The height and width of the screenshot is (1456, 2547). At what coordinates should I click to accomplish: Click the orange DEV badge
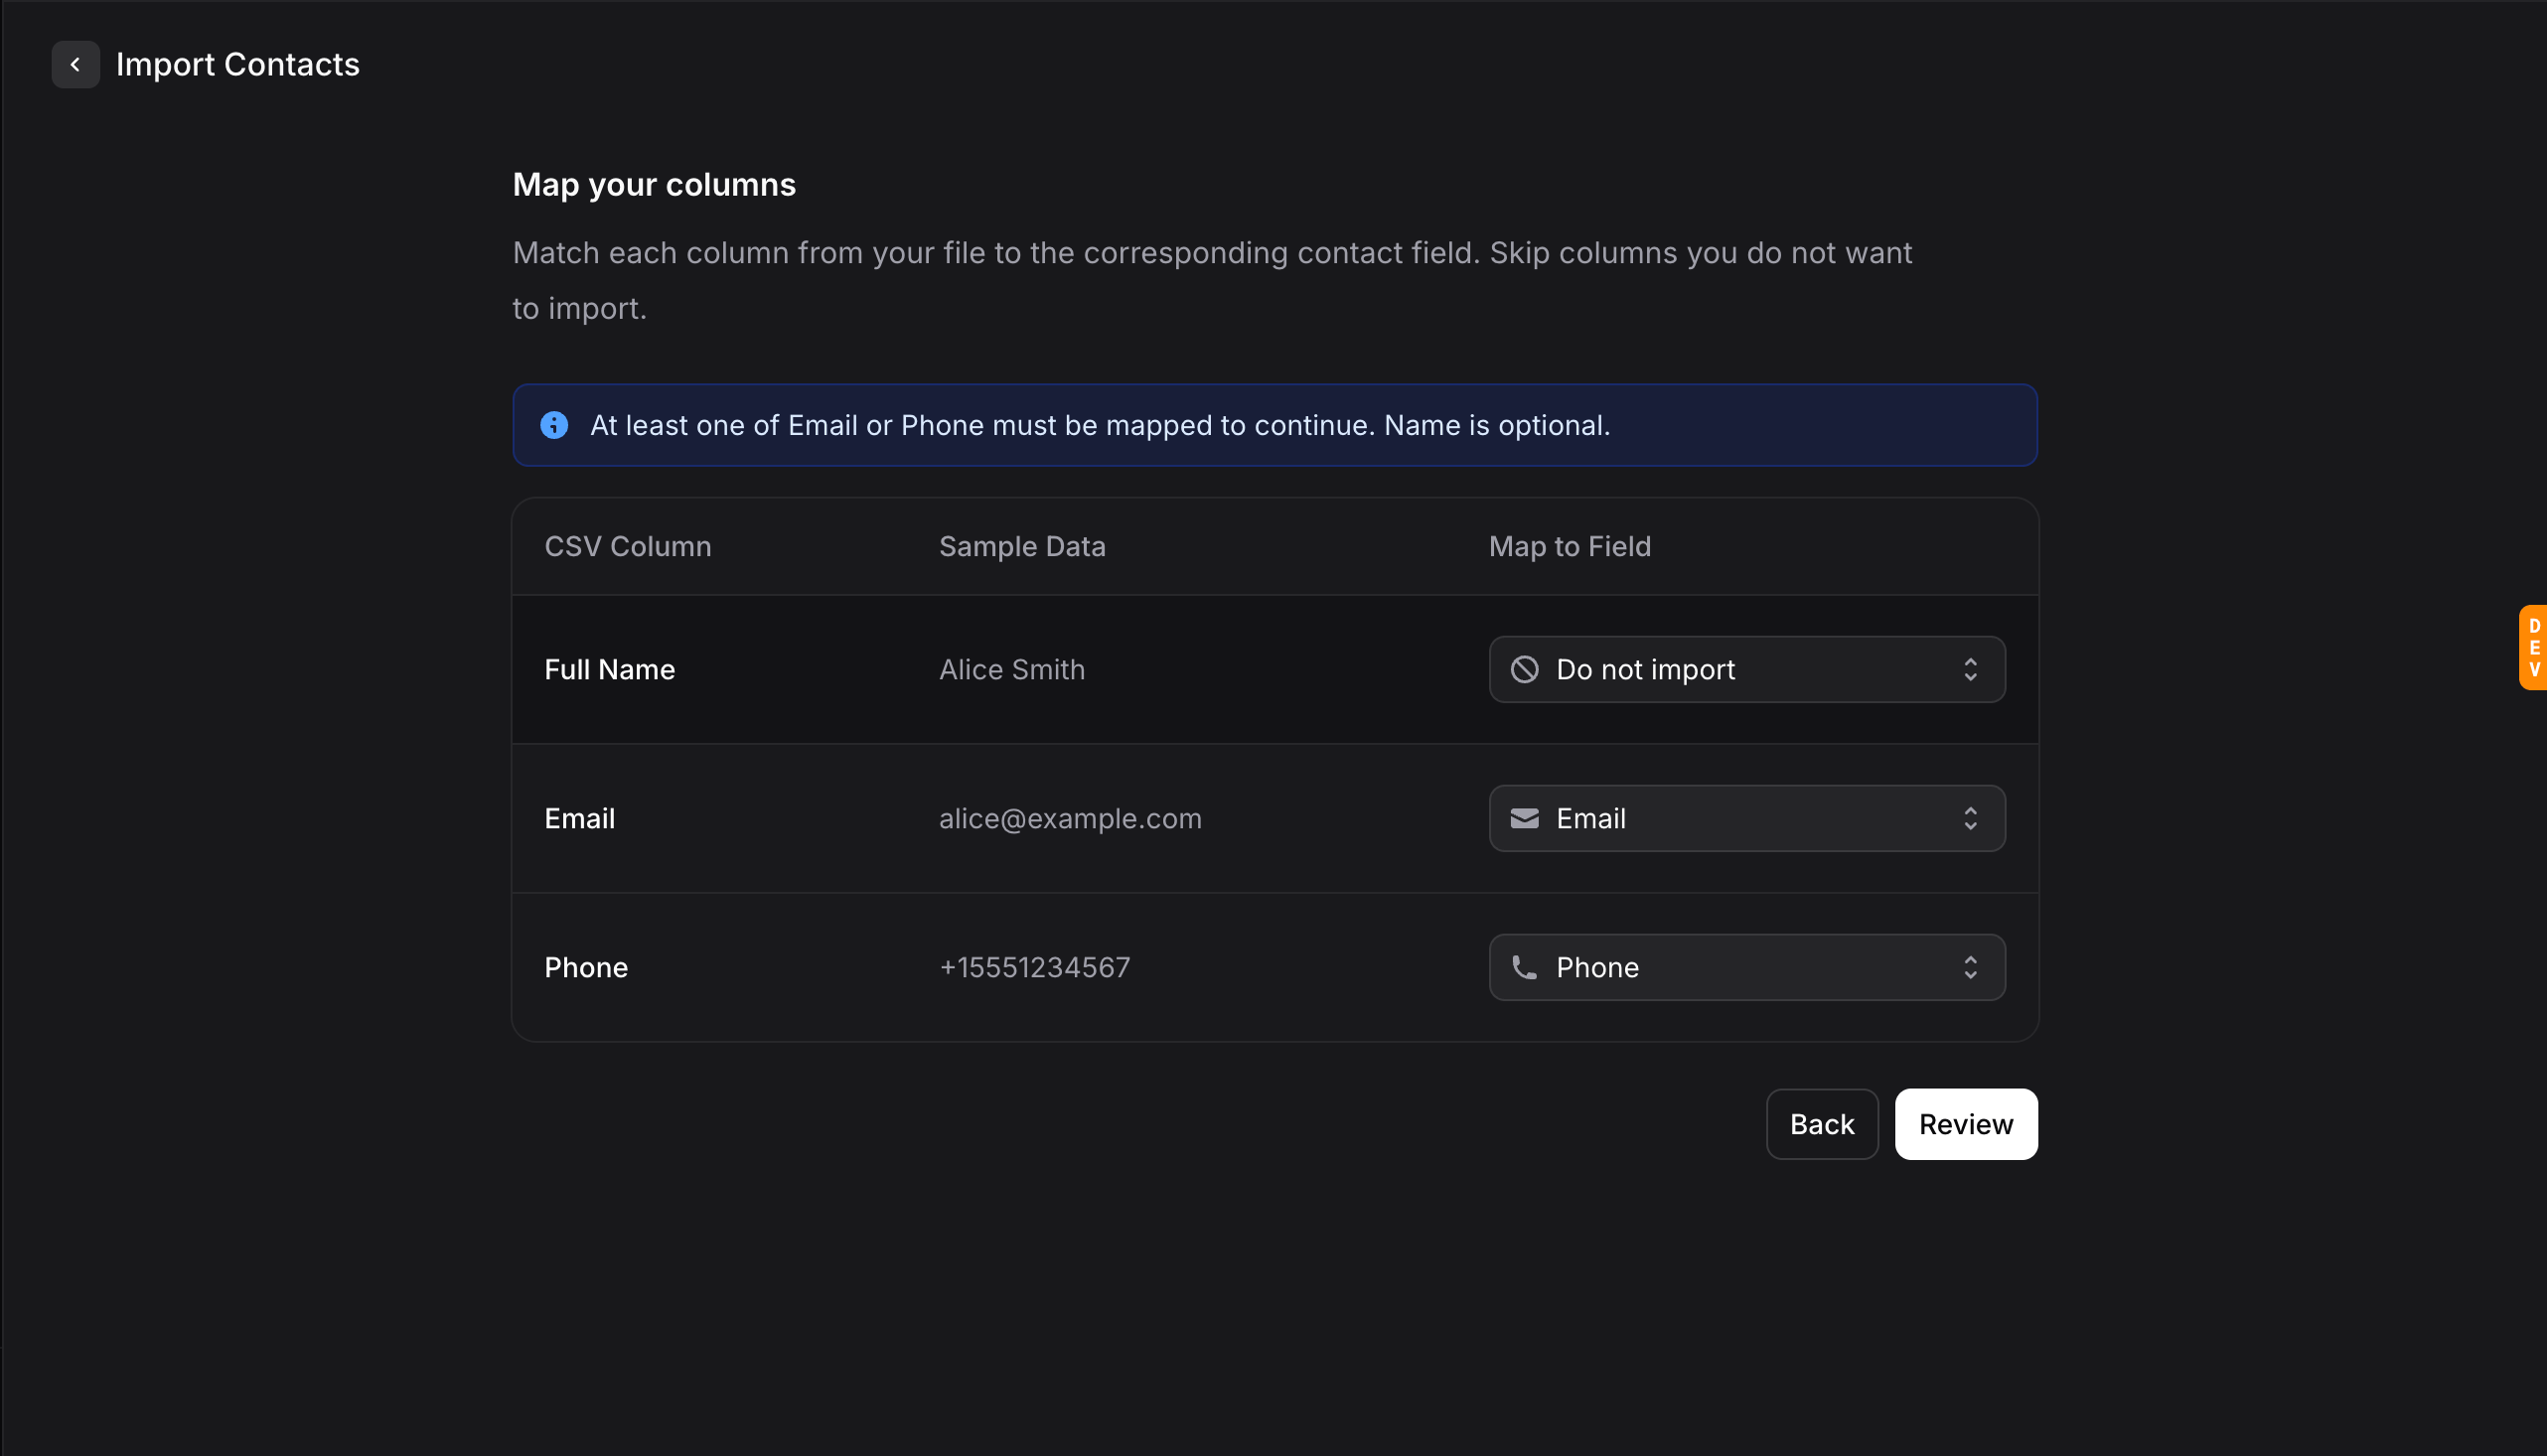[x=2533, y=647]
